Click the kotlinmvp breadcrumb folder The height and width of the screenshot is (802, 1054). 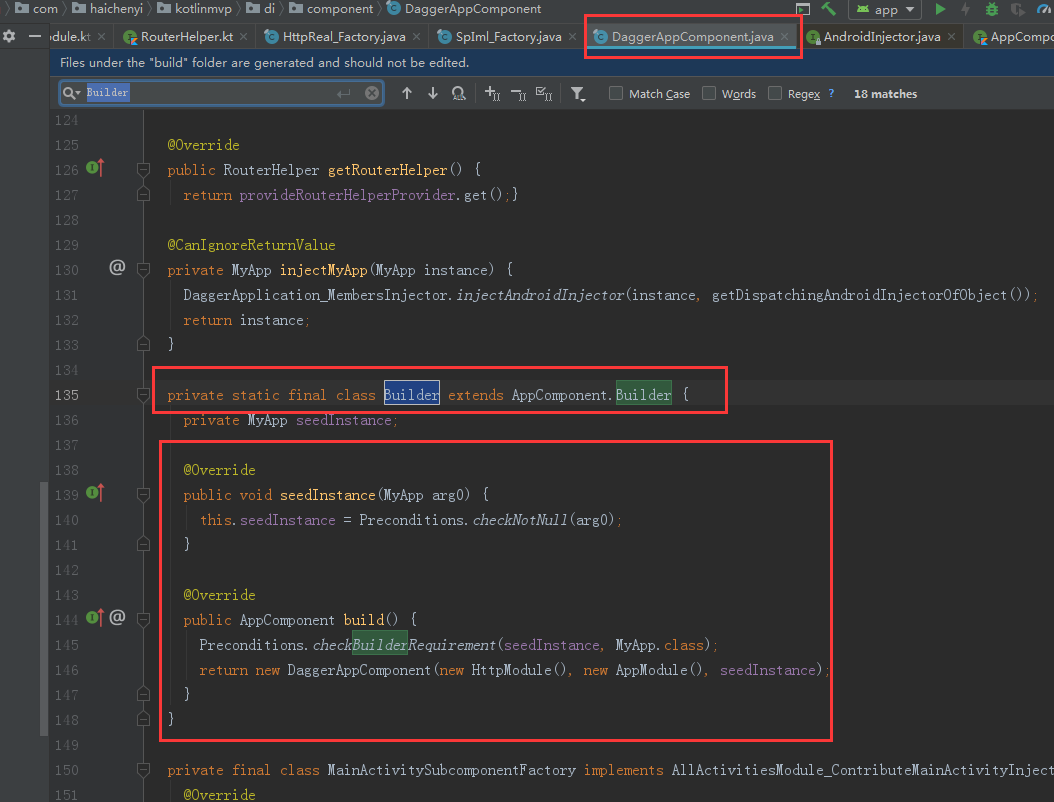coord(194,9)
